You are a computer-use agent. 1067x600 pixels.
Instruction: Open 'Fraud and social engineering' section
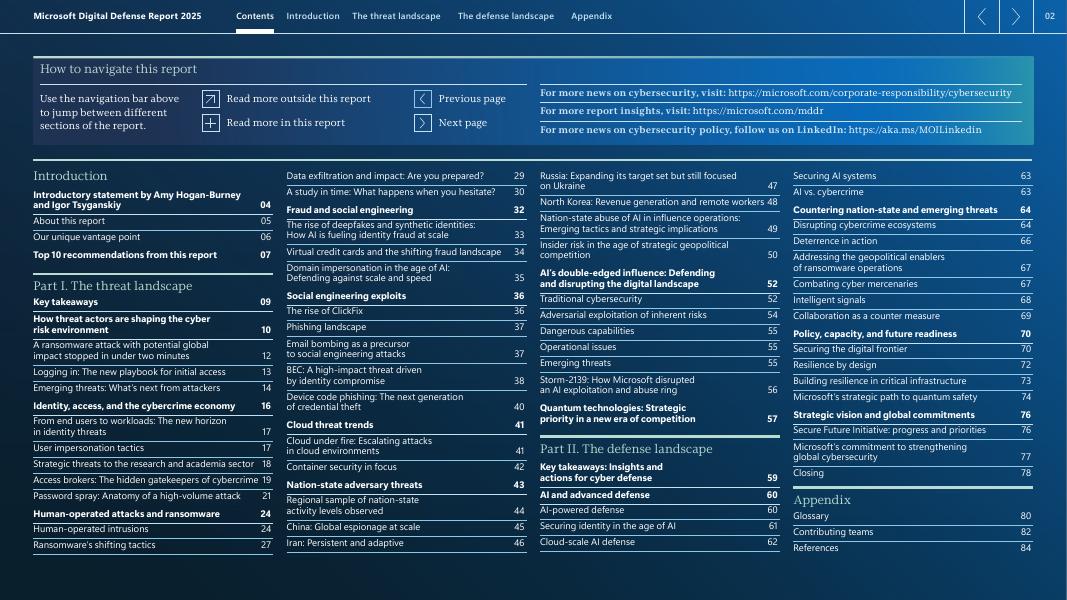(x=406, y=210)
